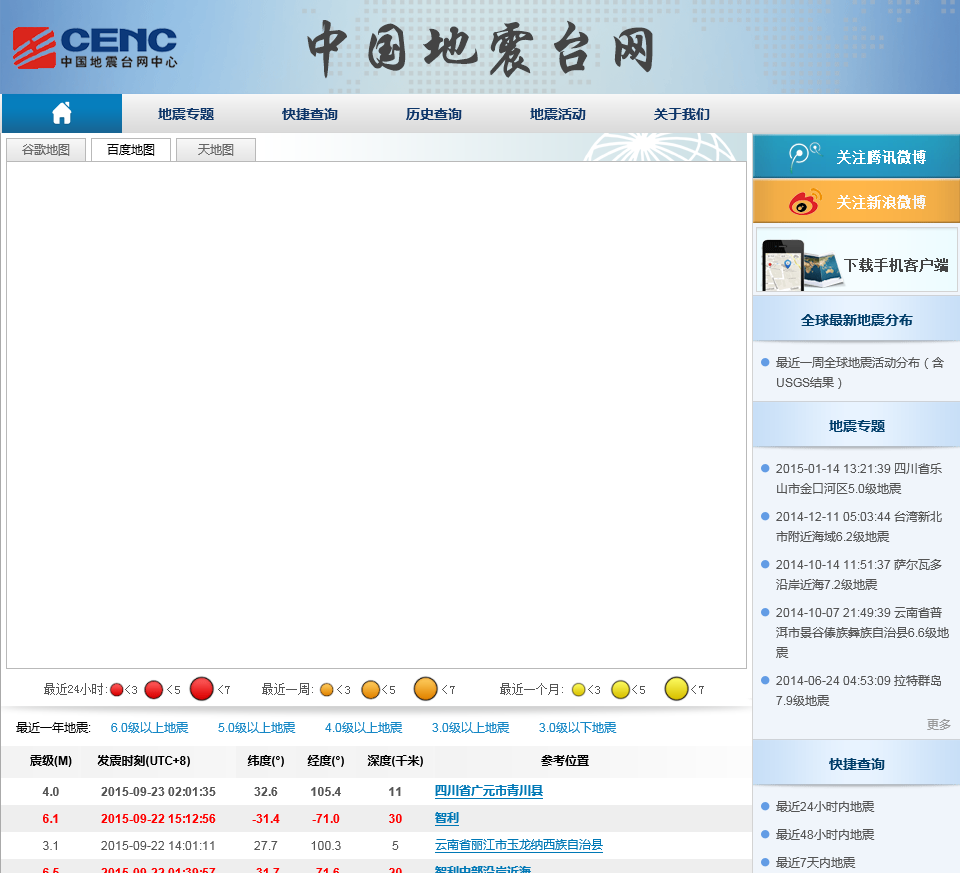The image size is (960, 873).
Task: Click the time cell 2015-09-23 02:01:35
Action: pos(158,791)
